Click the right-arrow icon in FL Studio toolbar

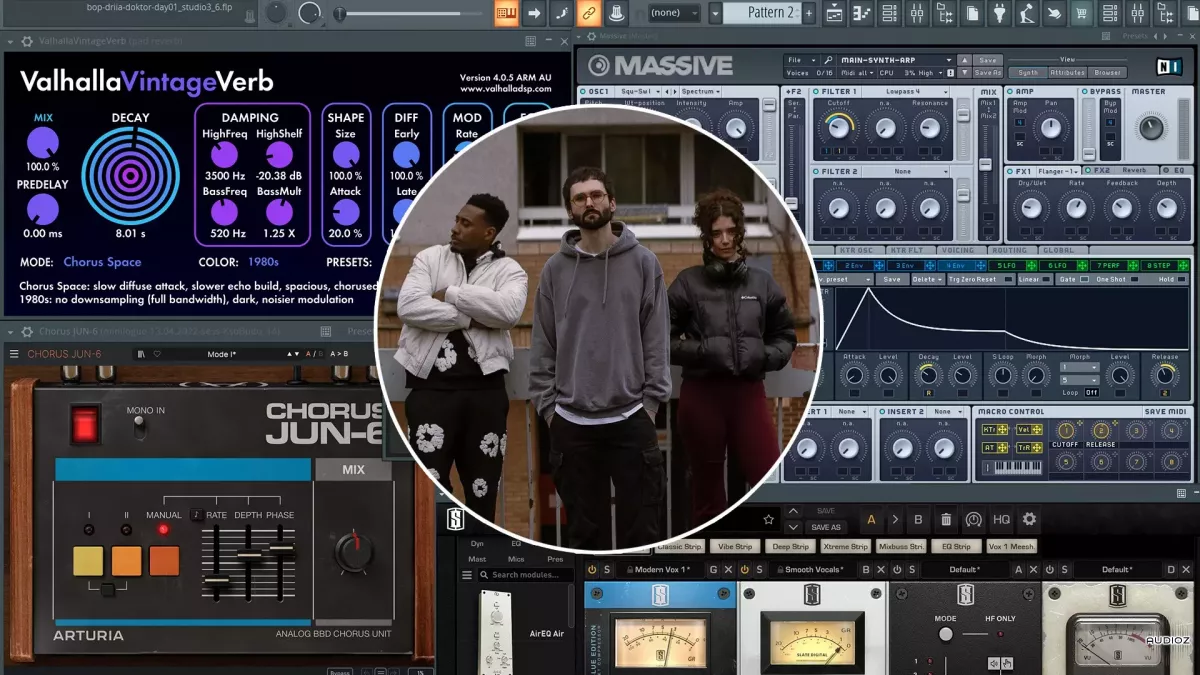pos(534,13)
